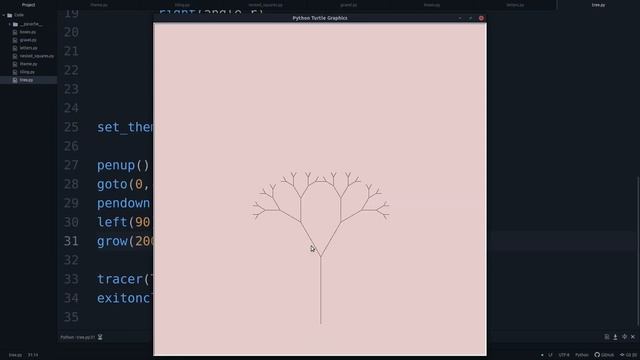Image resolution: width=640 pixels, height=360 pixels.
Task: Expand the __pycache__ folder arrow
Action: pyautogui.click(x=9, y=24)
